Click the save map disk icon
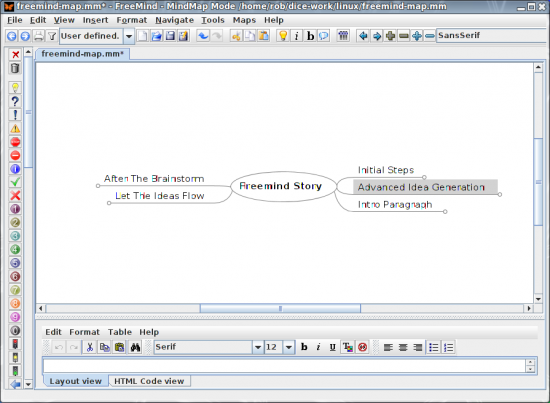The height and width of the screenshot is (403, 550). [170, 36]
